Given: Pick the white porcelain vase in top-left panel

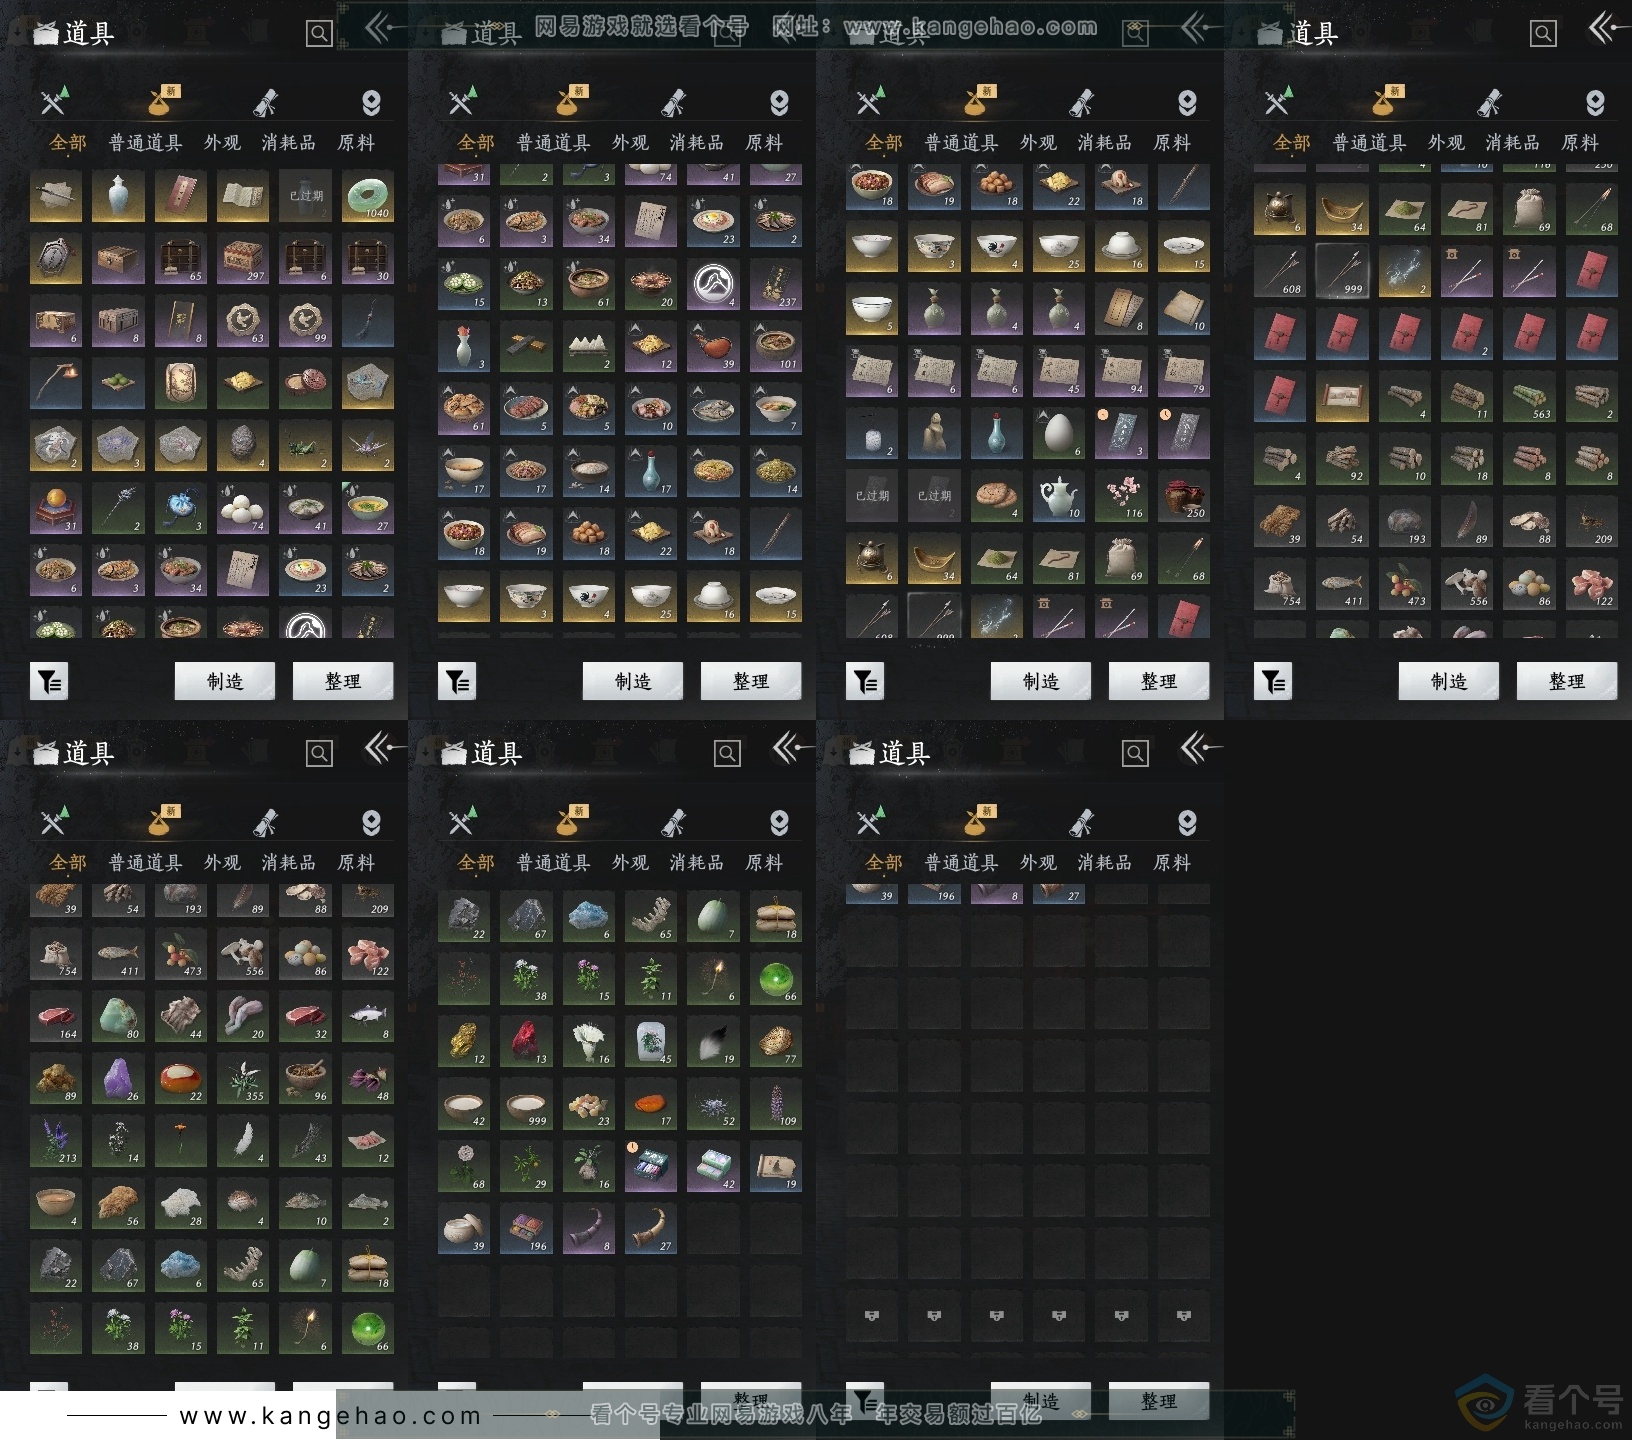Looking at the screenshot, I should [118, 196].
